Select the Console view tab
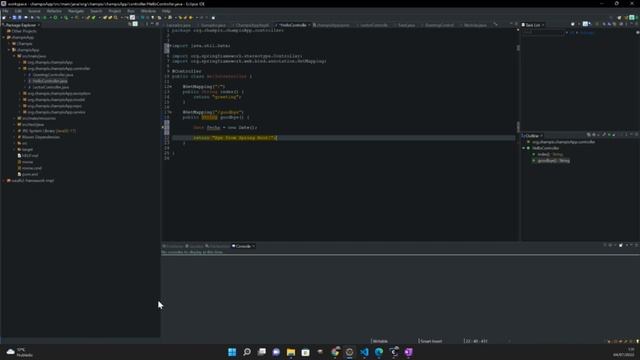 pyautogui.click(x=243, y=246)
